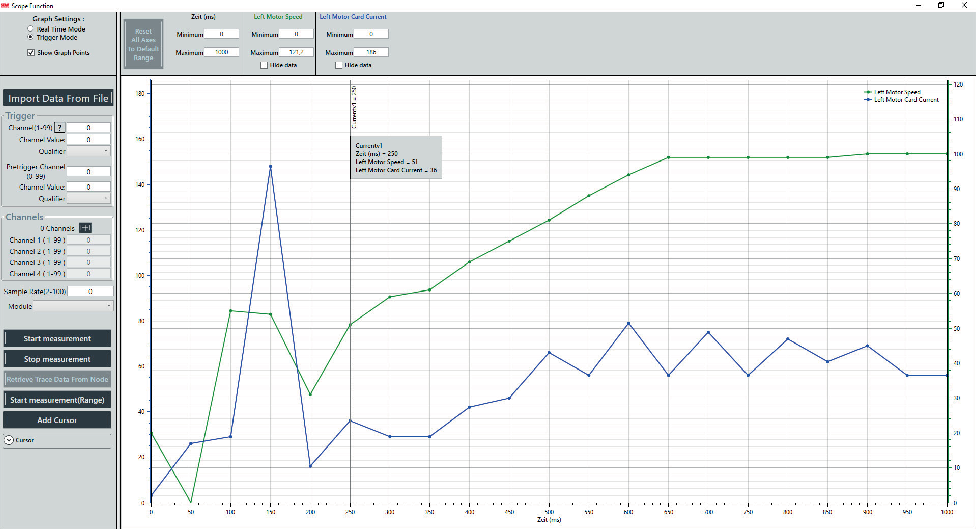Click the Cursor collapse chevron icon
Image resolution: width=976 pixels, height=529 pixels.
(x=9, y=439)
